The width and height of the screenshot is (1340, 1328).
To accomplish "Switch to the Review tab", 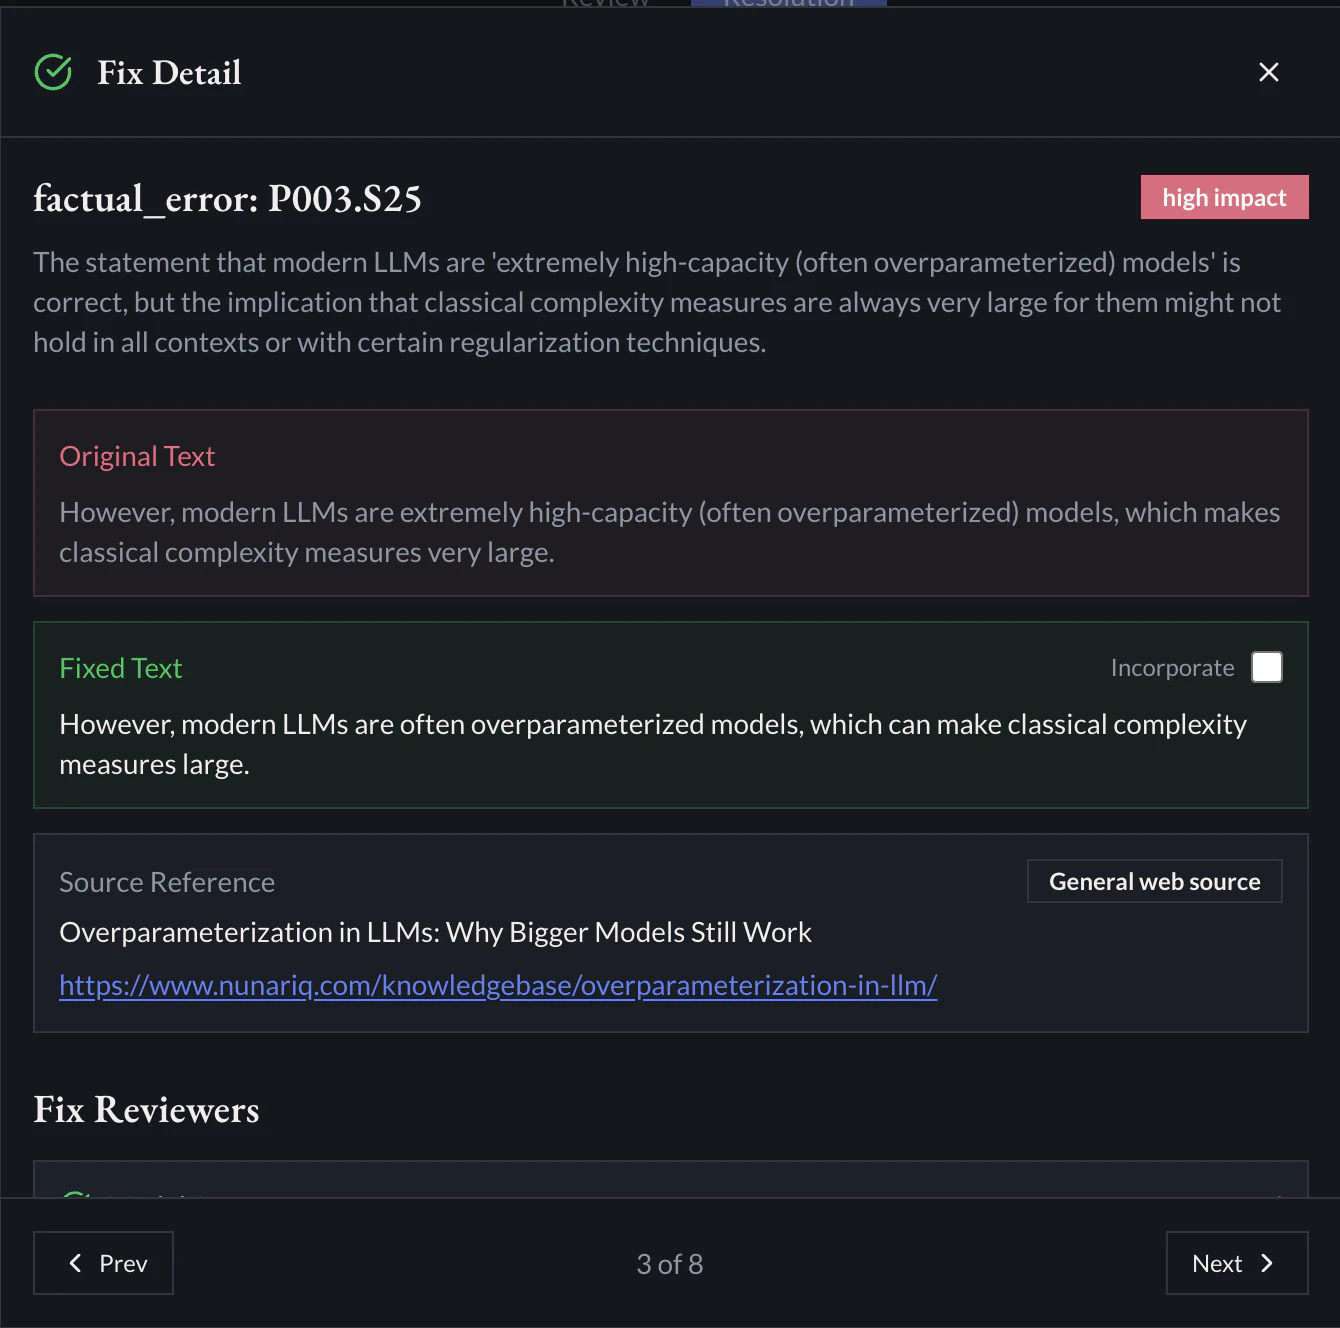I will pos(605,4).
